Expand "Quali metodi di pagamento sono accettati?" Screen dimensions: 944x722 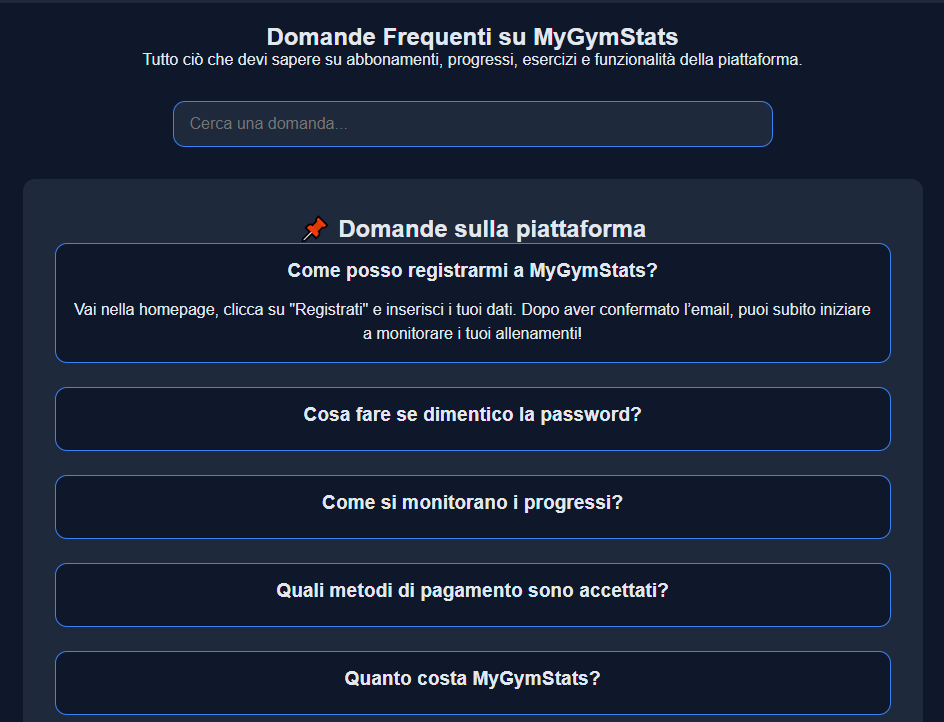tap(472, 595)
